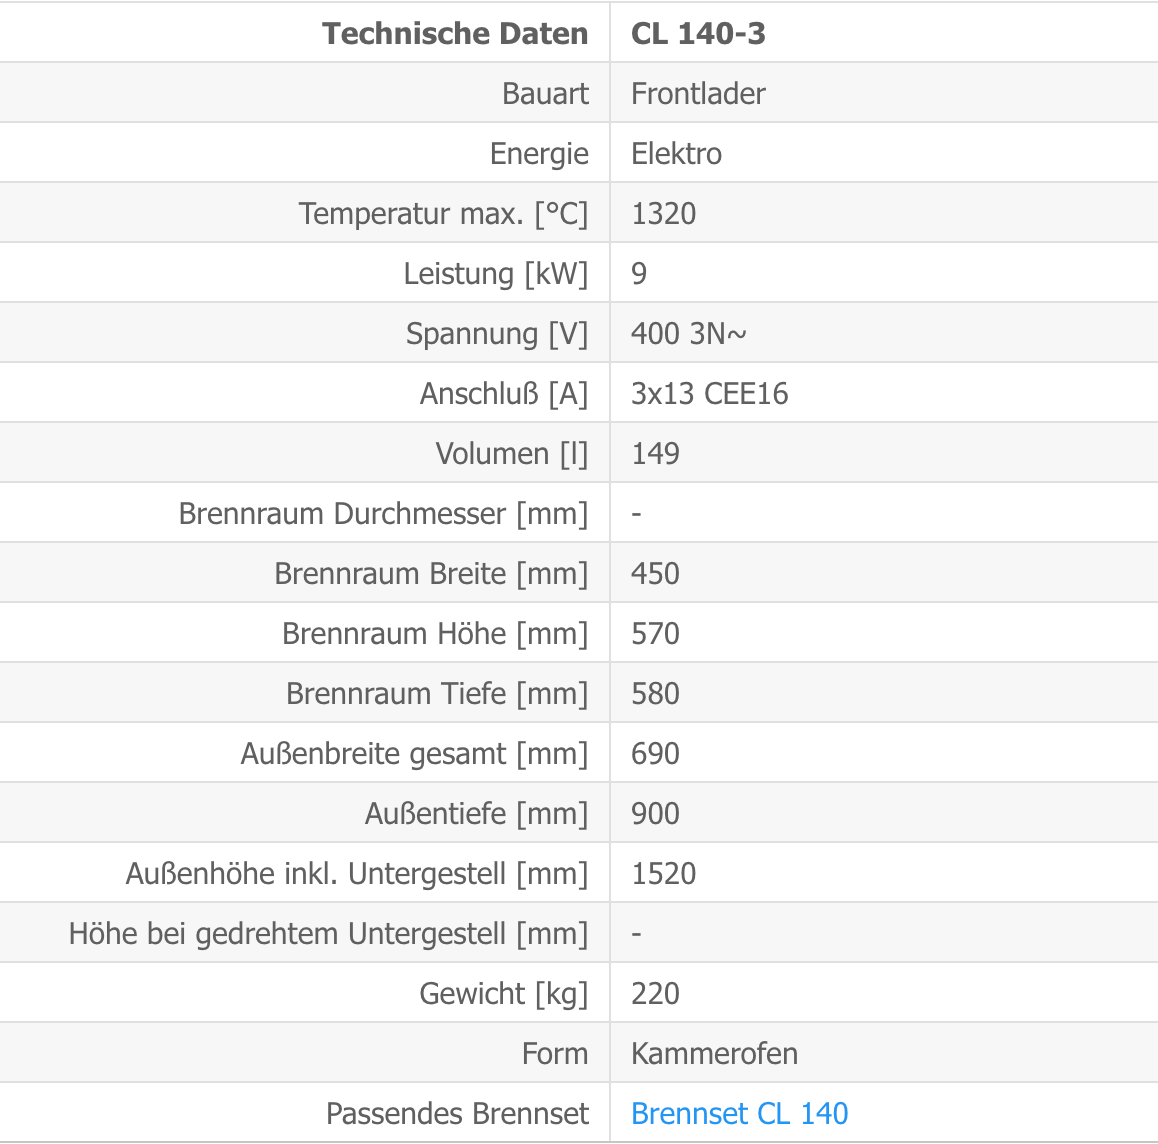Select the Brennraum Höhe value 570
Image resolution: width=1158 pixels, height=1144 pixels.
pyautogui.click(x=655, y=634)
